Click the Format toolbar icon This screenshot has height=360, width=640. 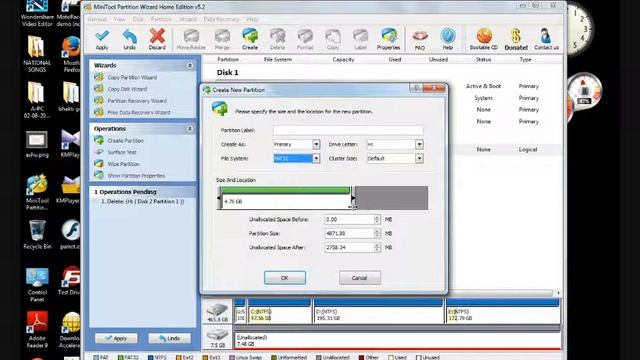(305, 40)
